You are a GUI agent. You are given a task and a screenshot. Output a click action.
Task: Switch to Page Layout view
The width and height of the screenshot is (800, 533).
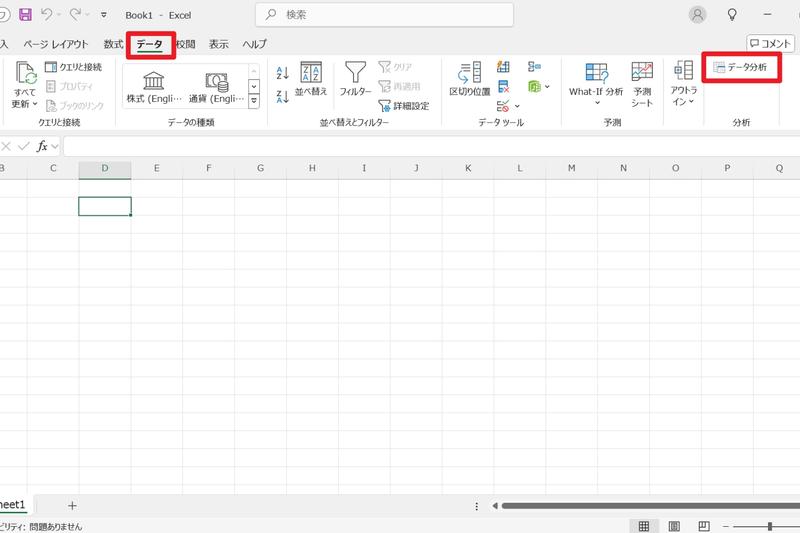674,526
